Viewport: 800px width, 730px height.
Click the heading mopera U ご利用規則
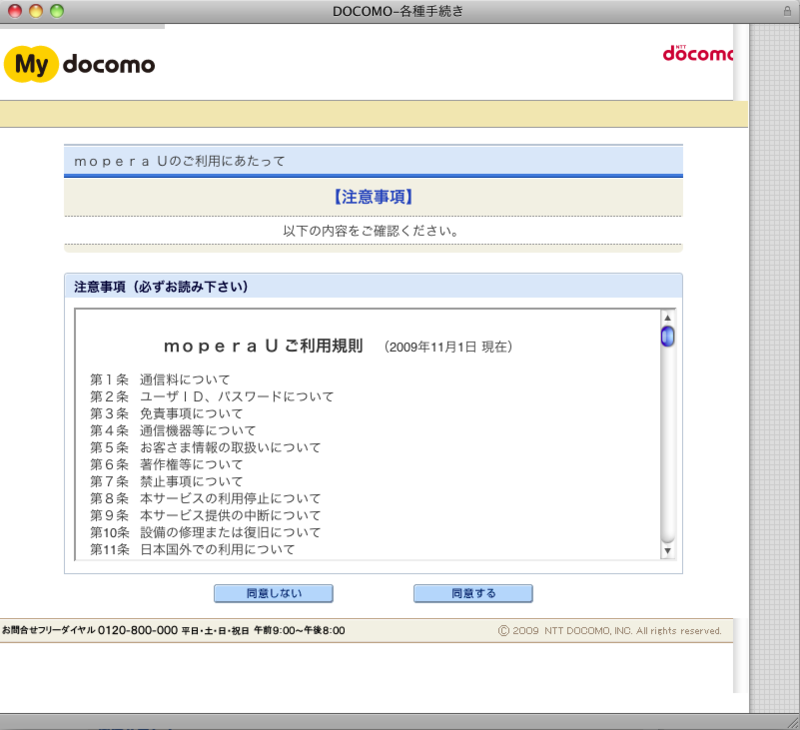[263, 346]
